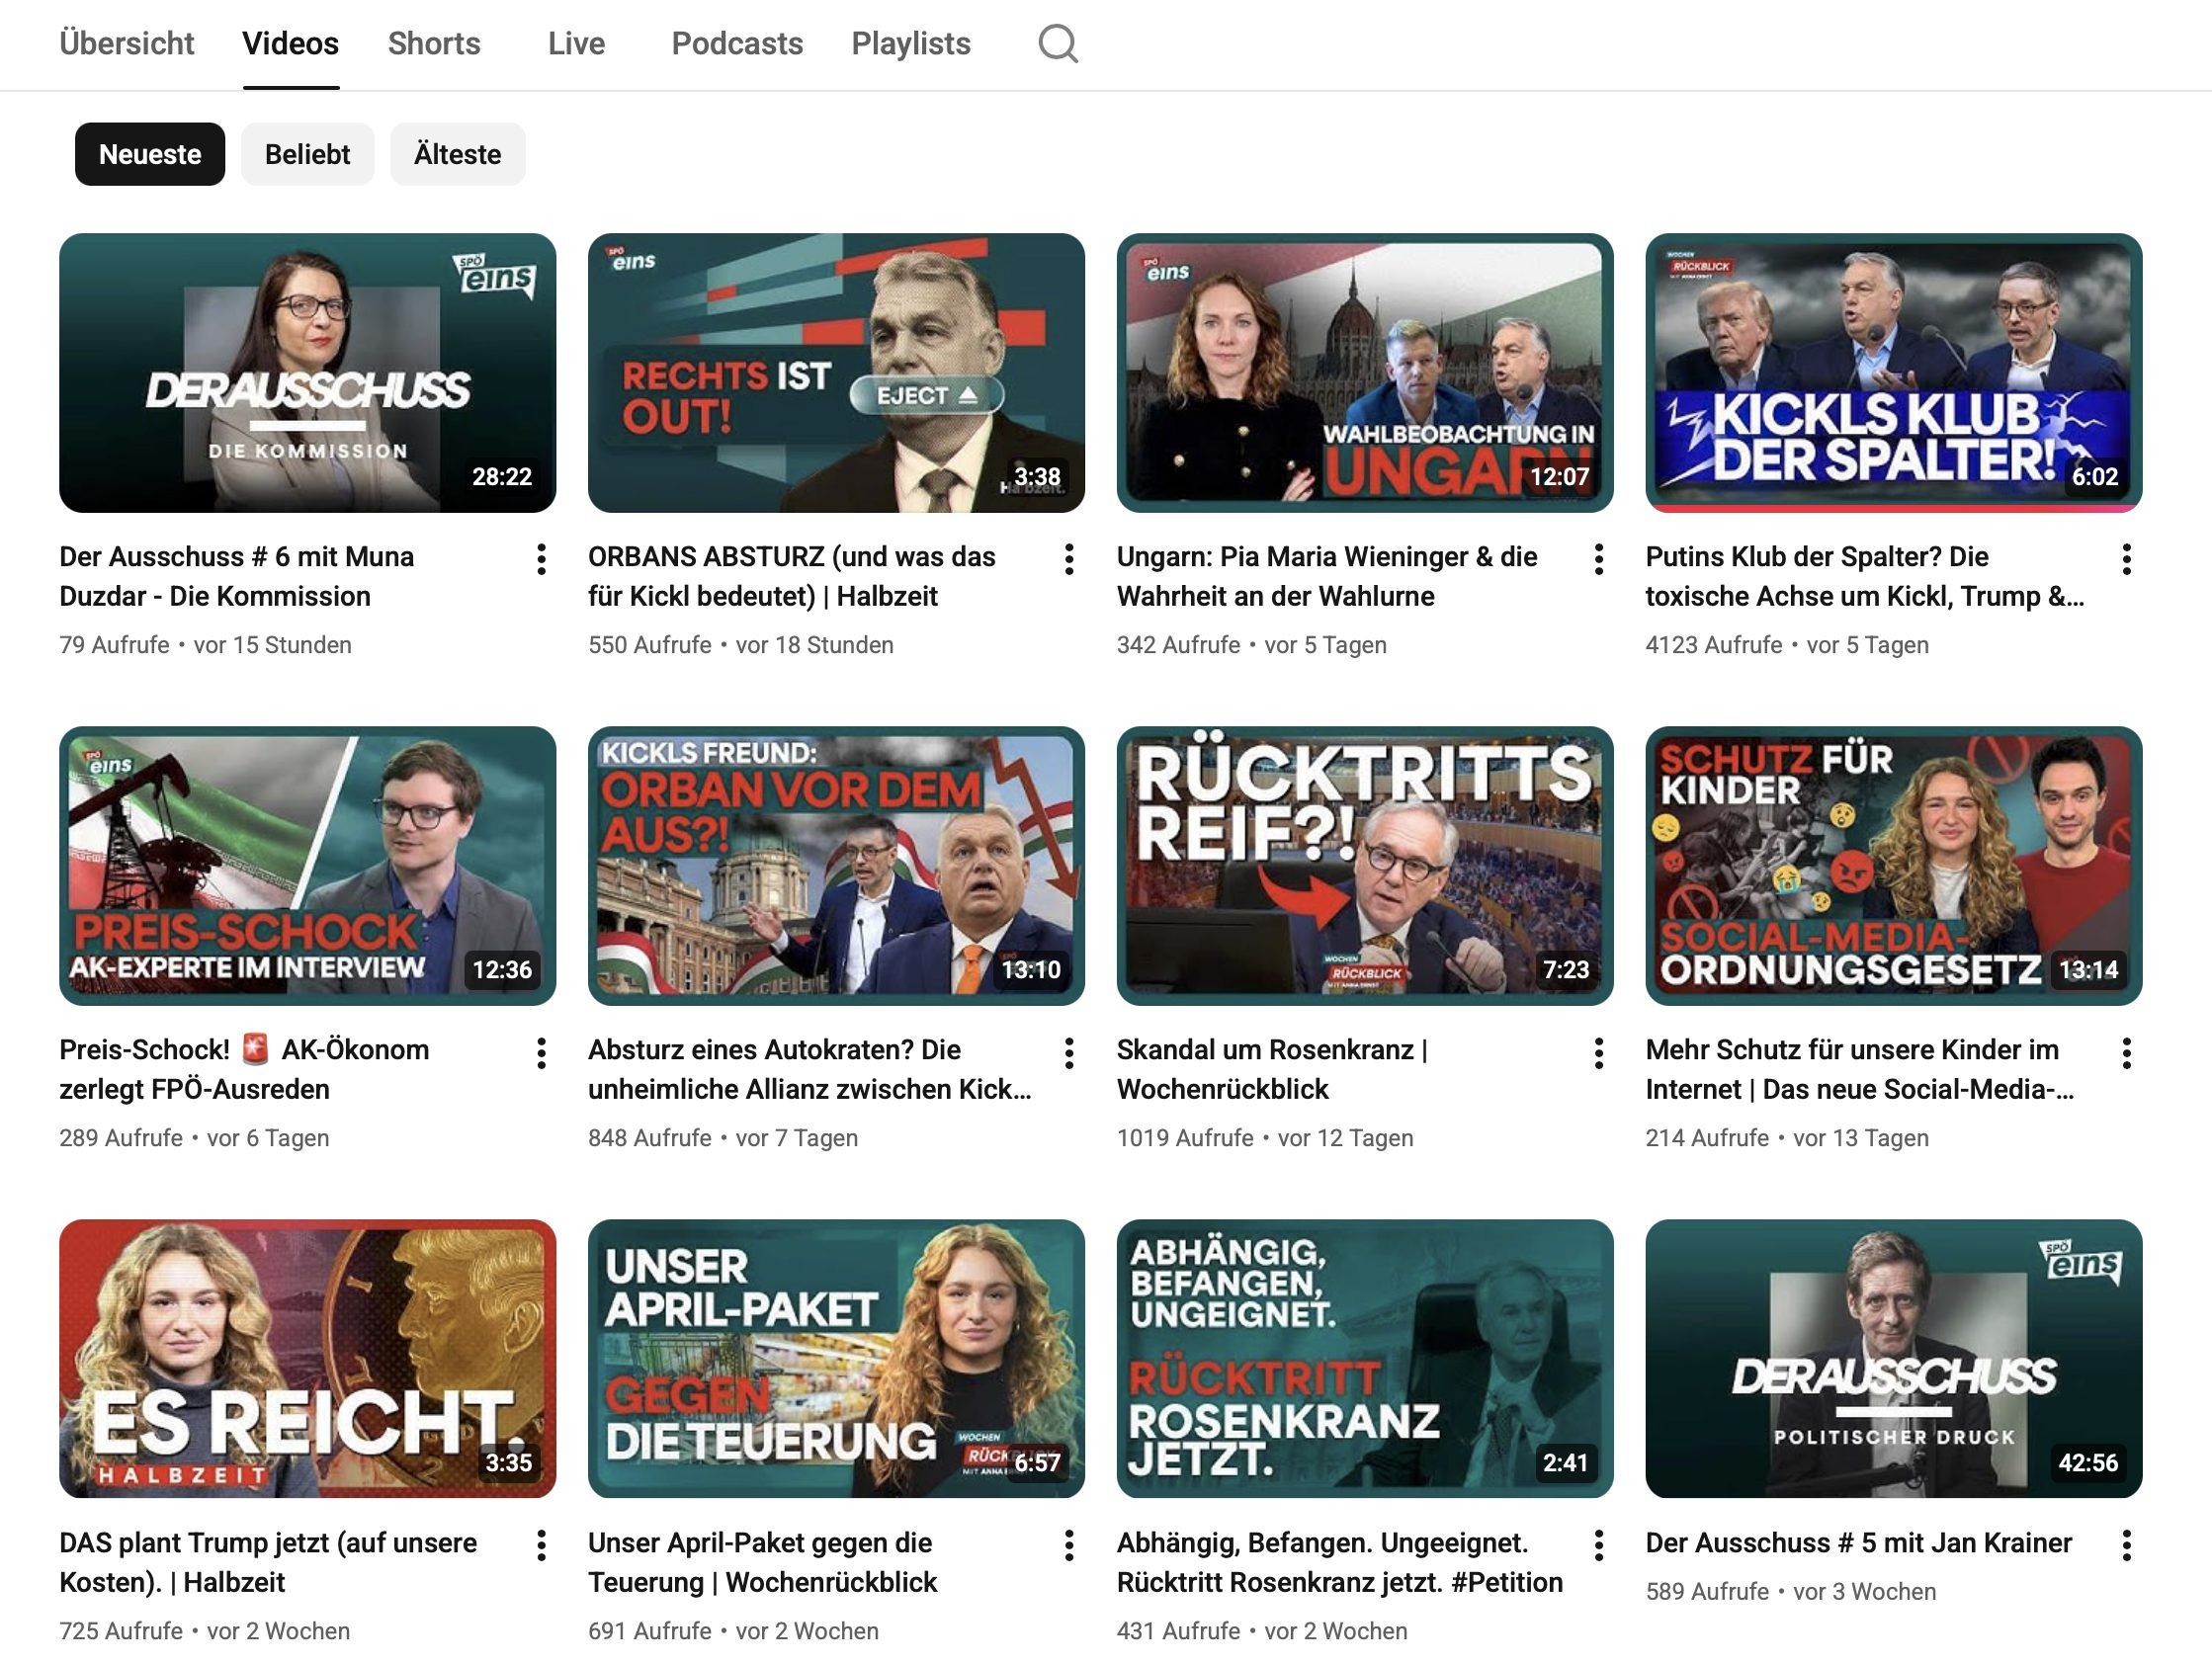Open more options for Der Ausschuss # 5 video

pos(2127,1545)
